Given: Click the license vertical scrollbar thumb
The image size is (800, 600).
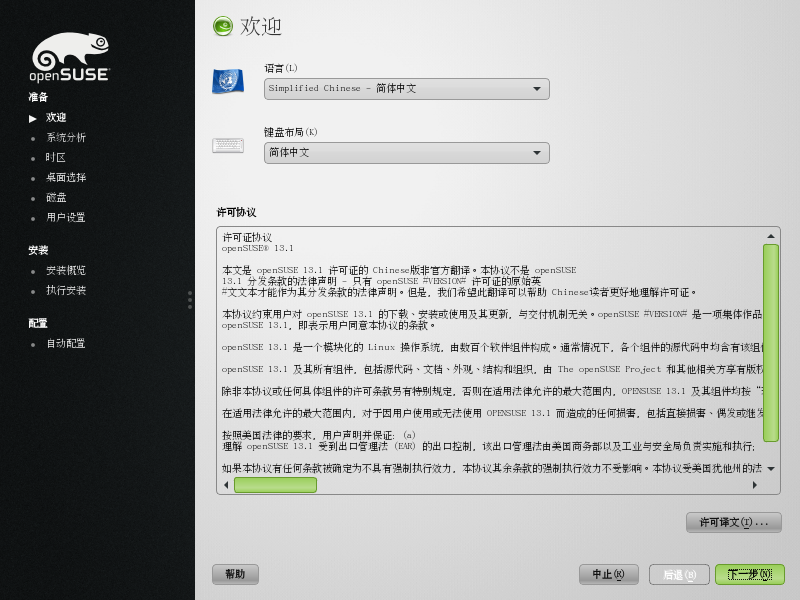Looking at the screenshot, I should tap(770, 343).
